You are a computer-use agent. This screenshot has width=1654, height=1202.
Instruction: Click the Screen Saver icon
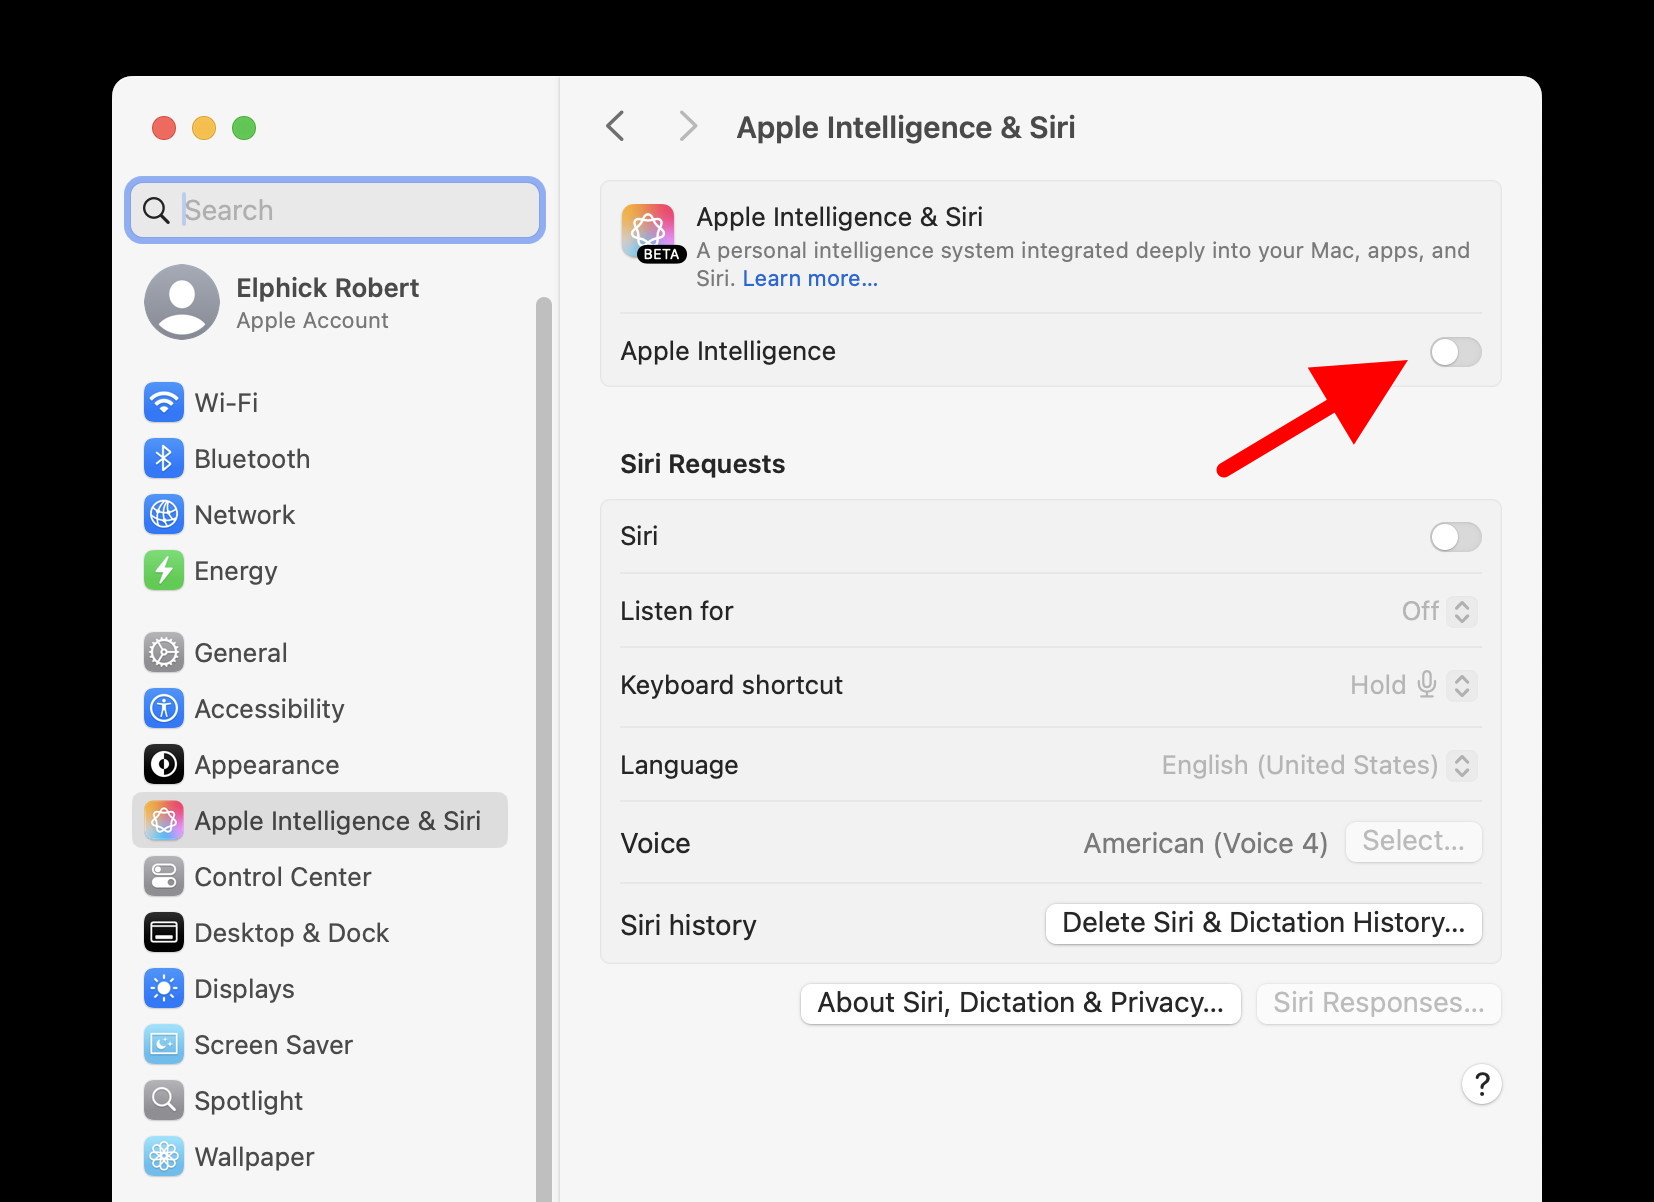click(x=164, y=1045)
